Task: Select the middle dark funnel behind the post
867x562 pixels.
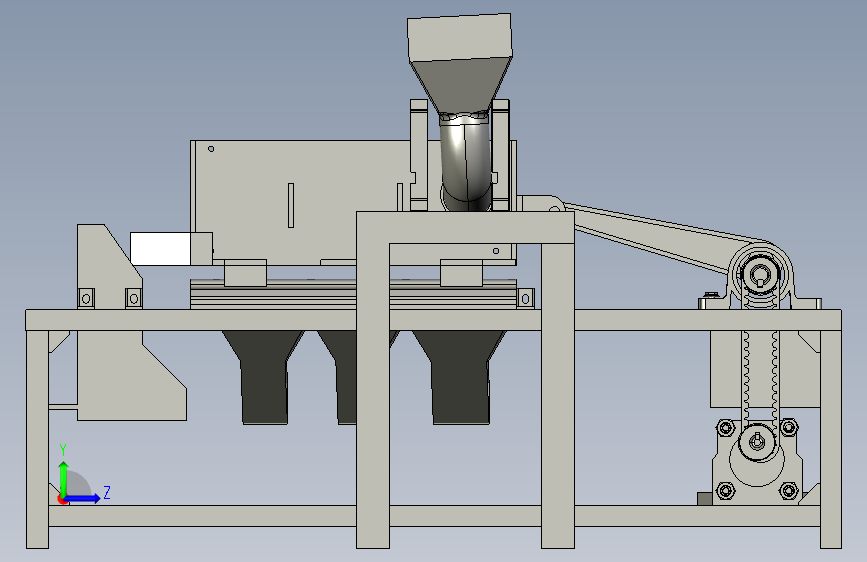Action: [x=346, y=377]
